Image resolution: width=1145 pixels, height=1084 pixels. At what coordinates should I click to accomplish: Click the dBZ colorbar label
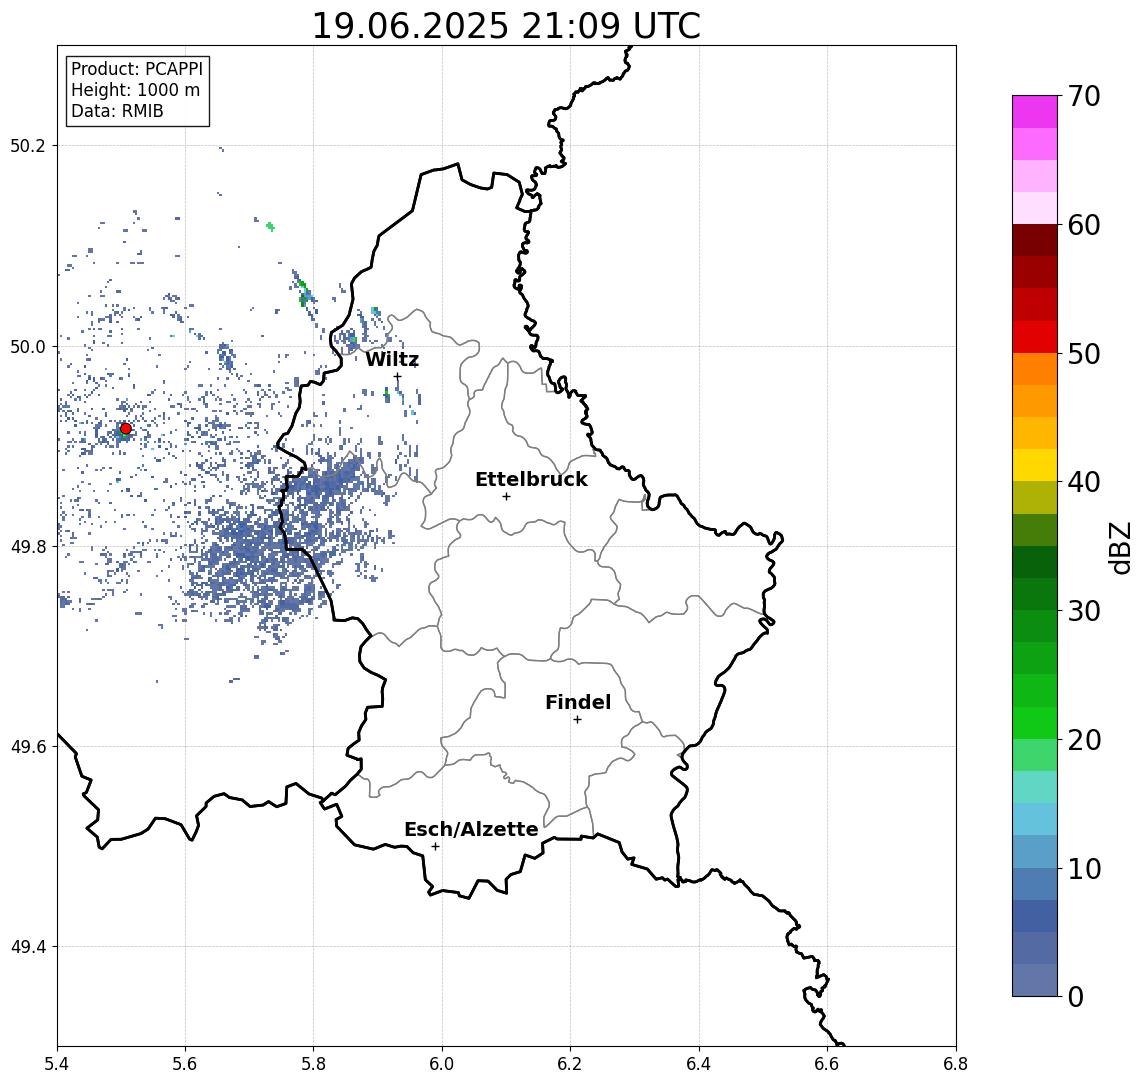click(1119, 547)
